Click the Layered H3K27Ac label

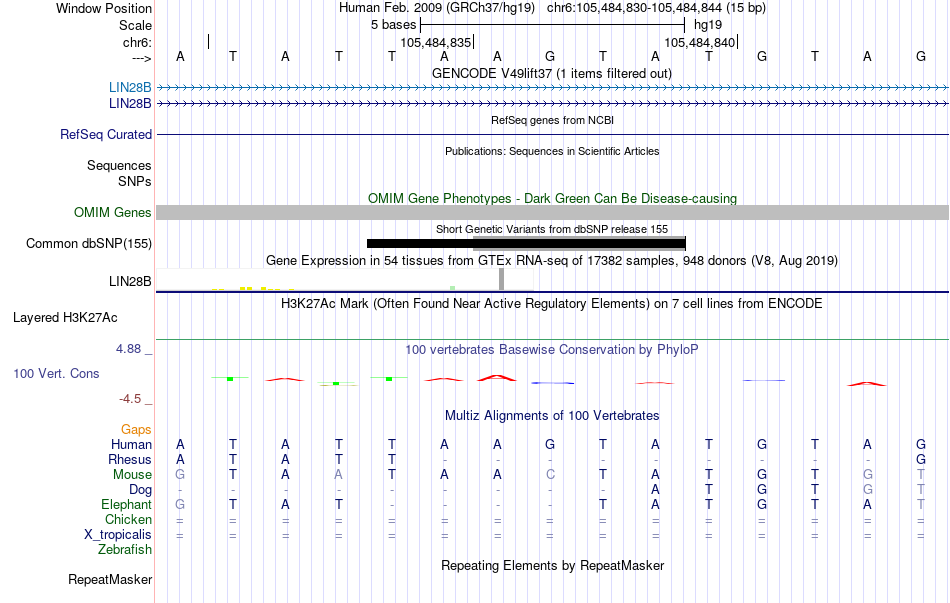[x=65, y=318]
